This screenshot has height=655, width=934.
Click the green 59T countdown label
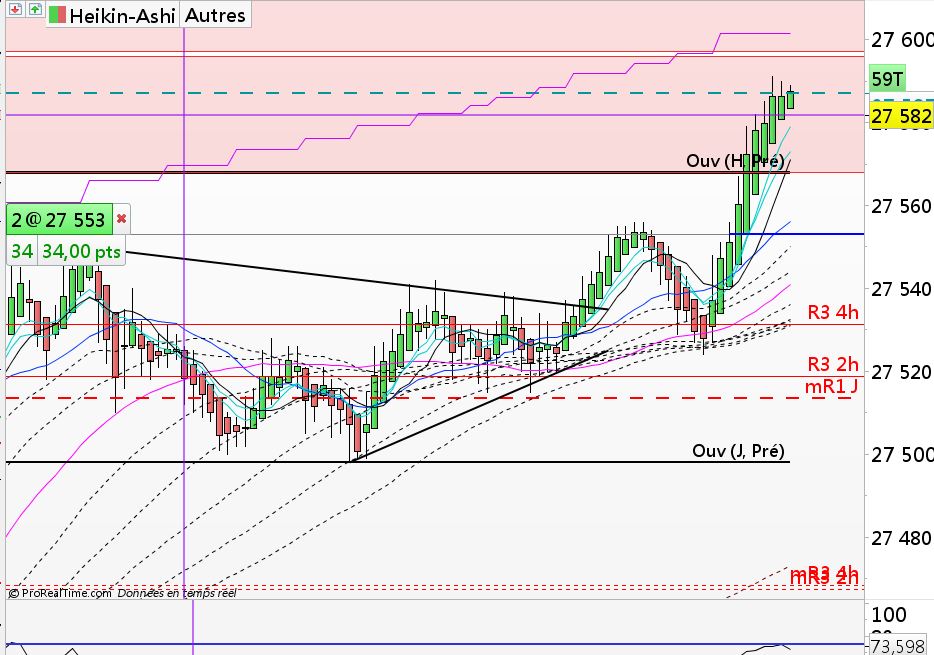click(888, 79)
